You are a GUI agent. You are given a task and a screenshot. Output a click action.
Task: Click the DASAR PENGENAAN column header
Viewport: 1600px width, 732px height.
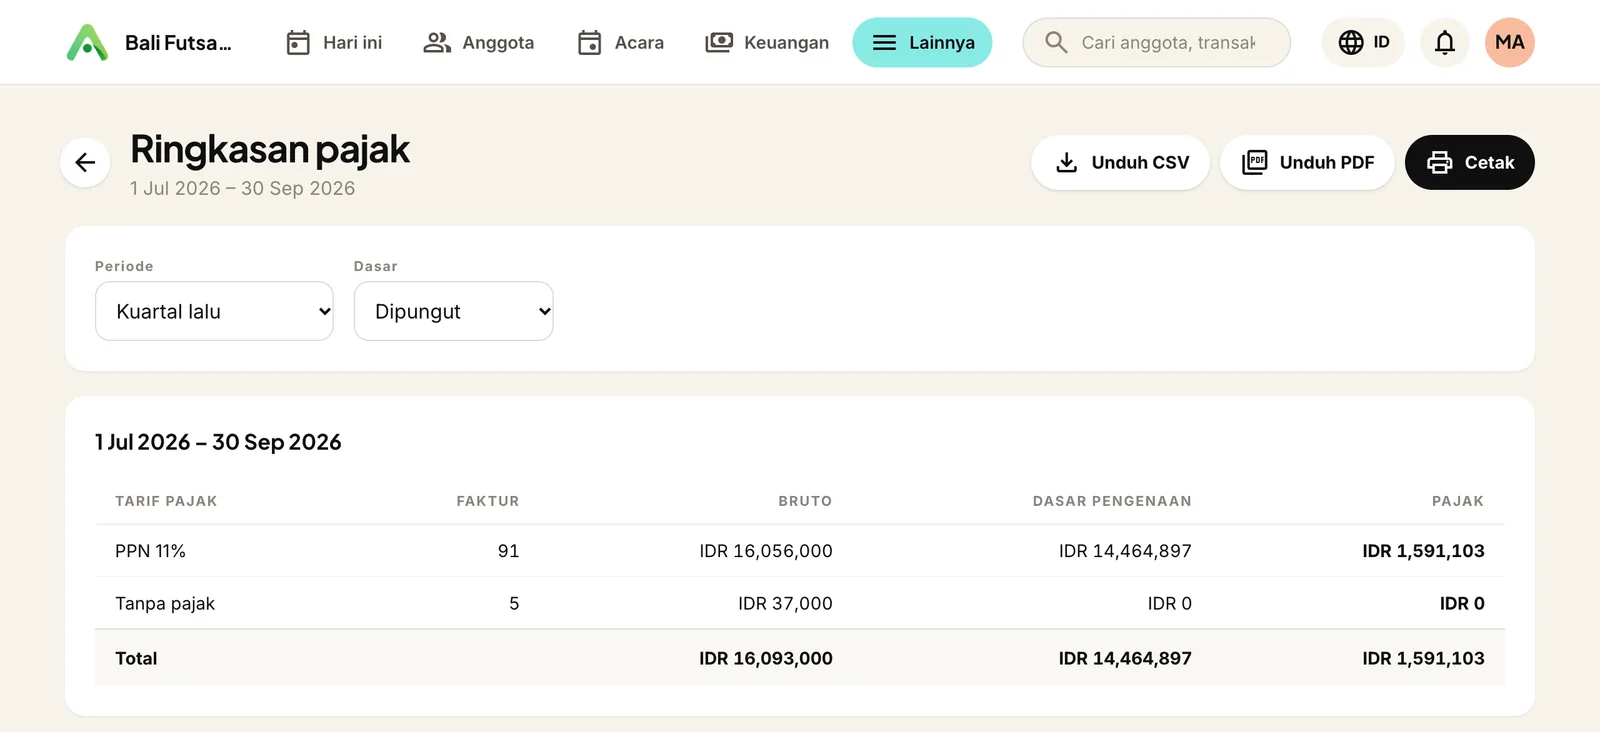[x=1112, y=501]
